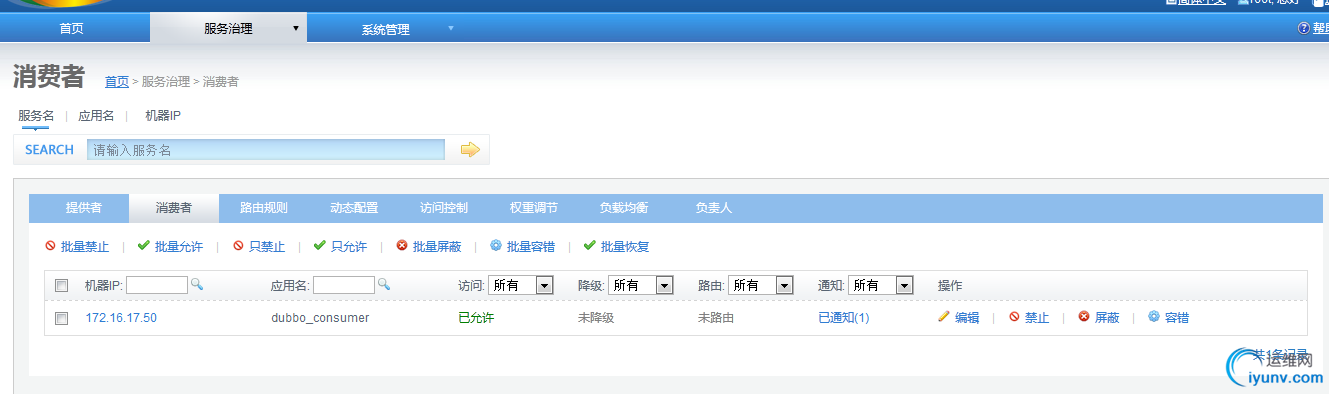Screen dimensions: 1329x394
Task: Tick the select-all checkbox in table header
Action: coord(61,286)
